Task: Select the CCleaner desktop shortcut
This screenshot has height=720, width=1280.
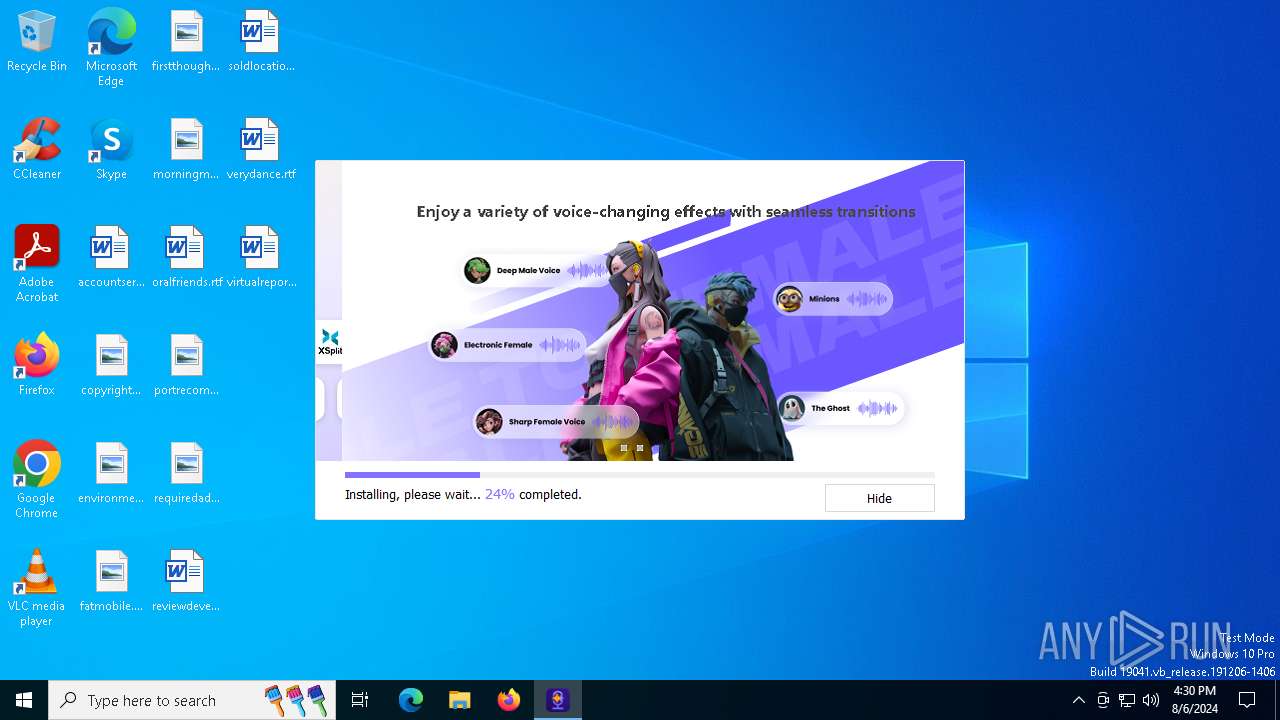Action: pyautogui.click(x=37, y=149)
